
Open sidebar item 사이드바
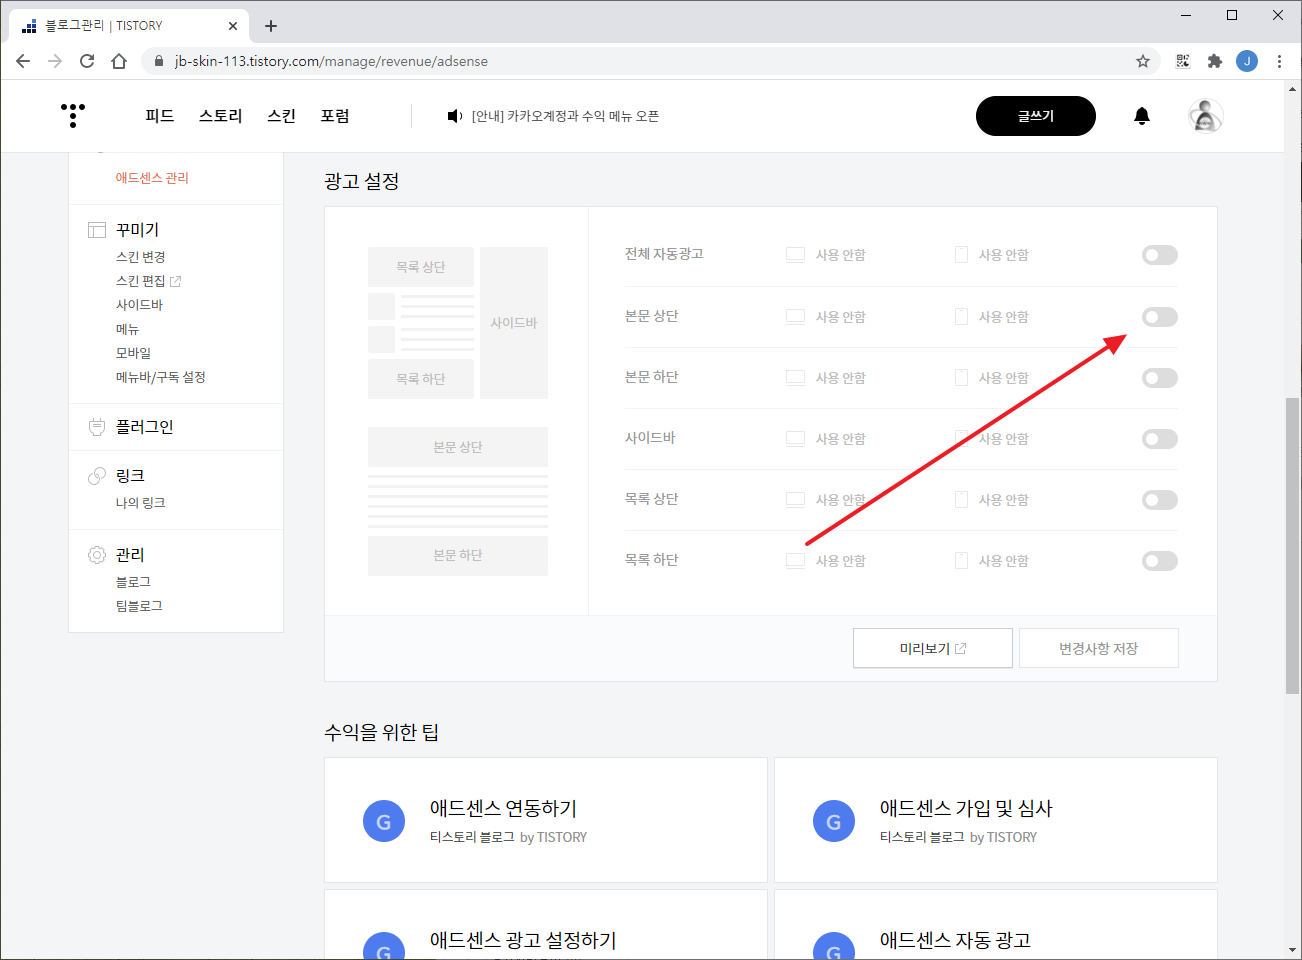tap(139, 305)
